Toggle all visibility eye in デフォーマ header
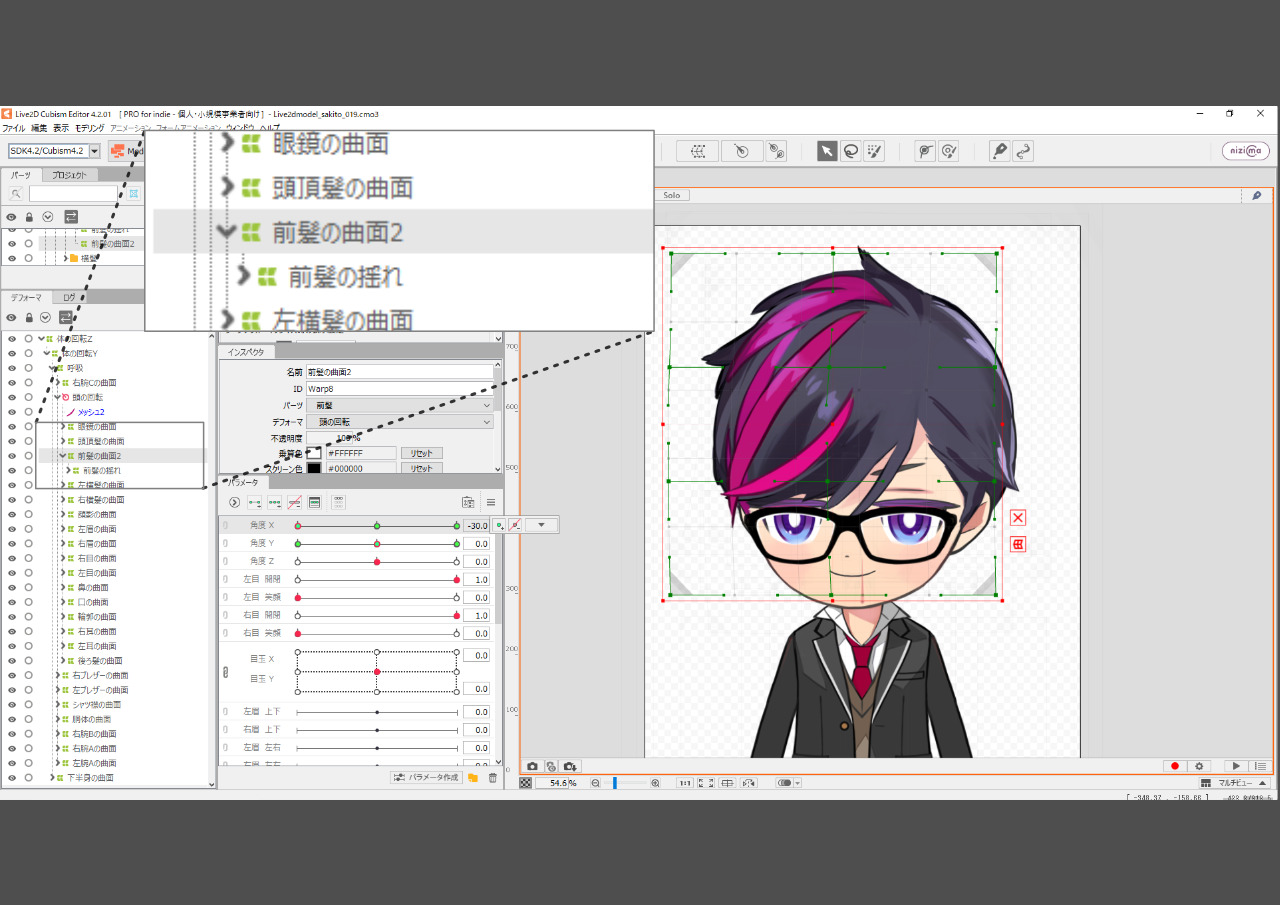The height and width of the screenshot is (905, 1280). [x=12, y=317]
